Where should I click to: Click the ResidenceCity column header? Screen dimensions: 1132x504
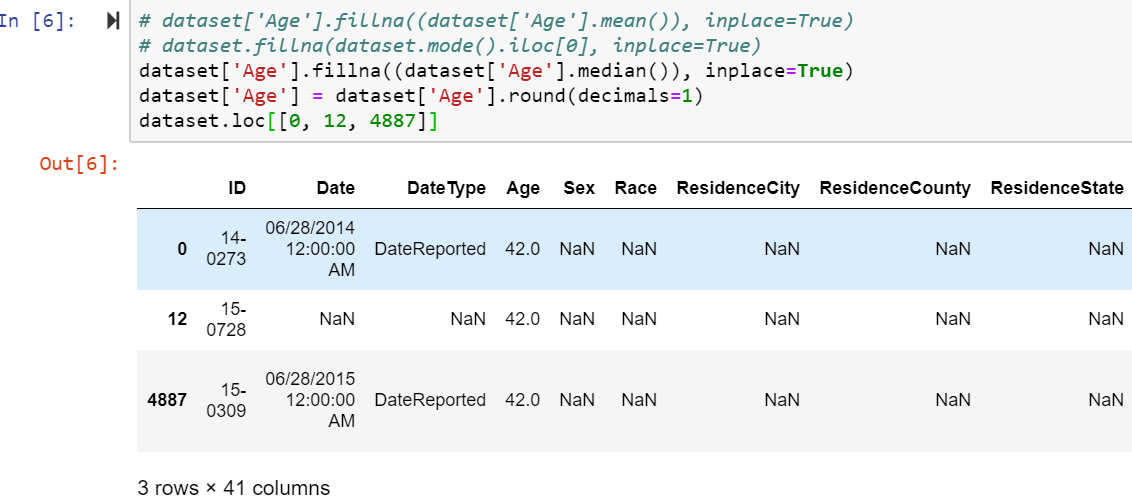(738, 188)
